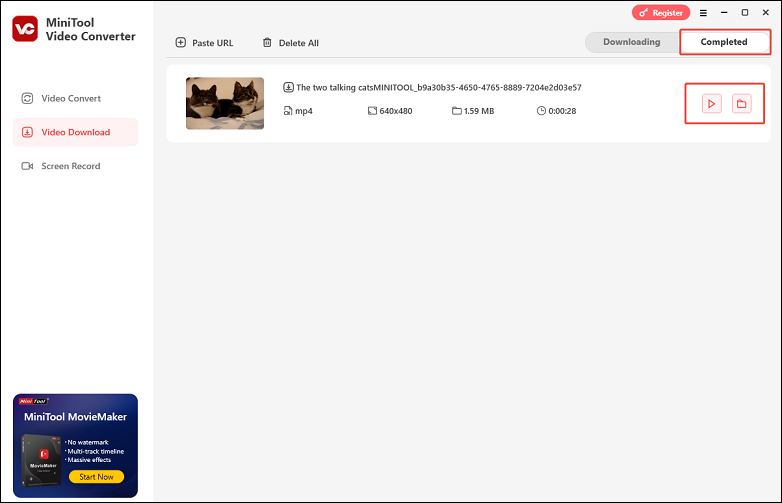Click the MiniTool MovieMaker ad title
The image size is (782, 503).
(75, 417)
